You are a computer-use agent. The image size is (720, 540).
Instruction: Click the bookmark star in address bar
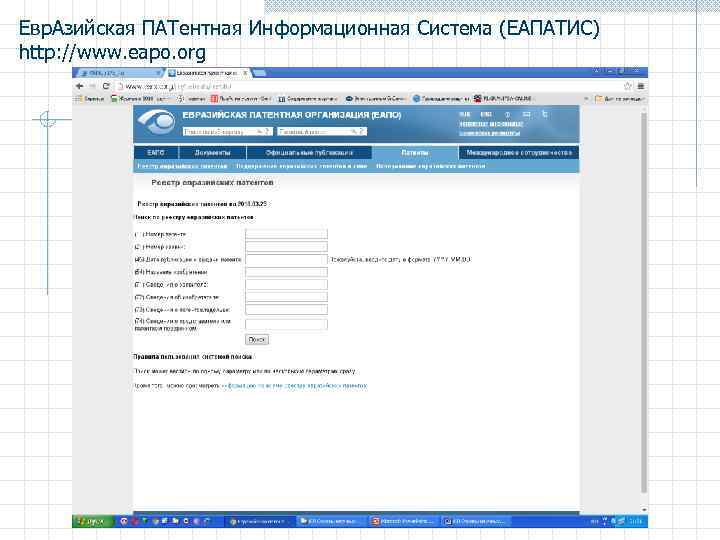628,86
